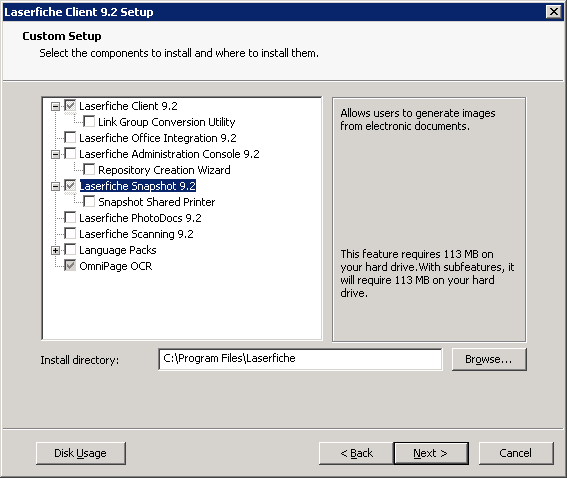Uncheck the OmniPage OCR checkbox

[70, 265]
